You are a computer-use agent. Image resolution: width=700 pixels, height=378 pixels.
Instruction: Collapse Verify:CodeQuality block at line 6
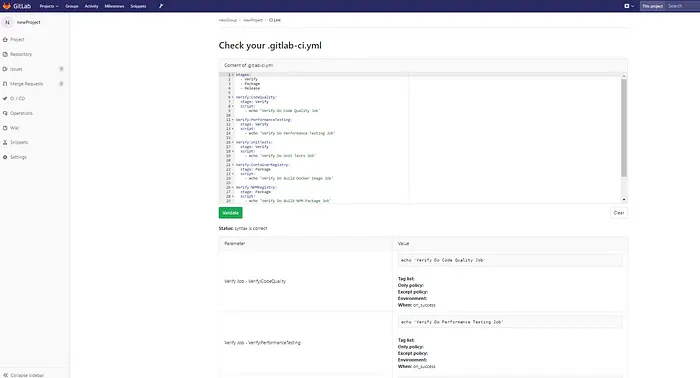coord(233,97)
